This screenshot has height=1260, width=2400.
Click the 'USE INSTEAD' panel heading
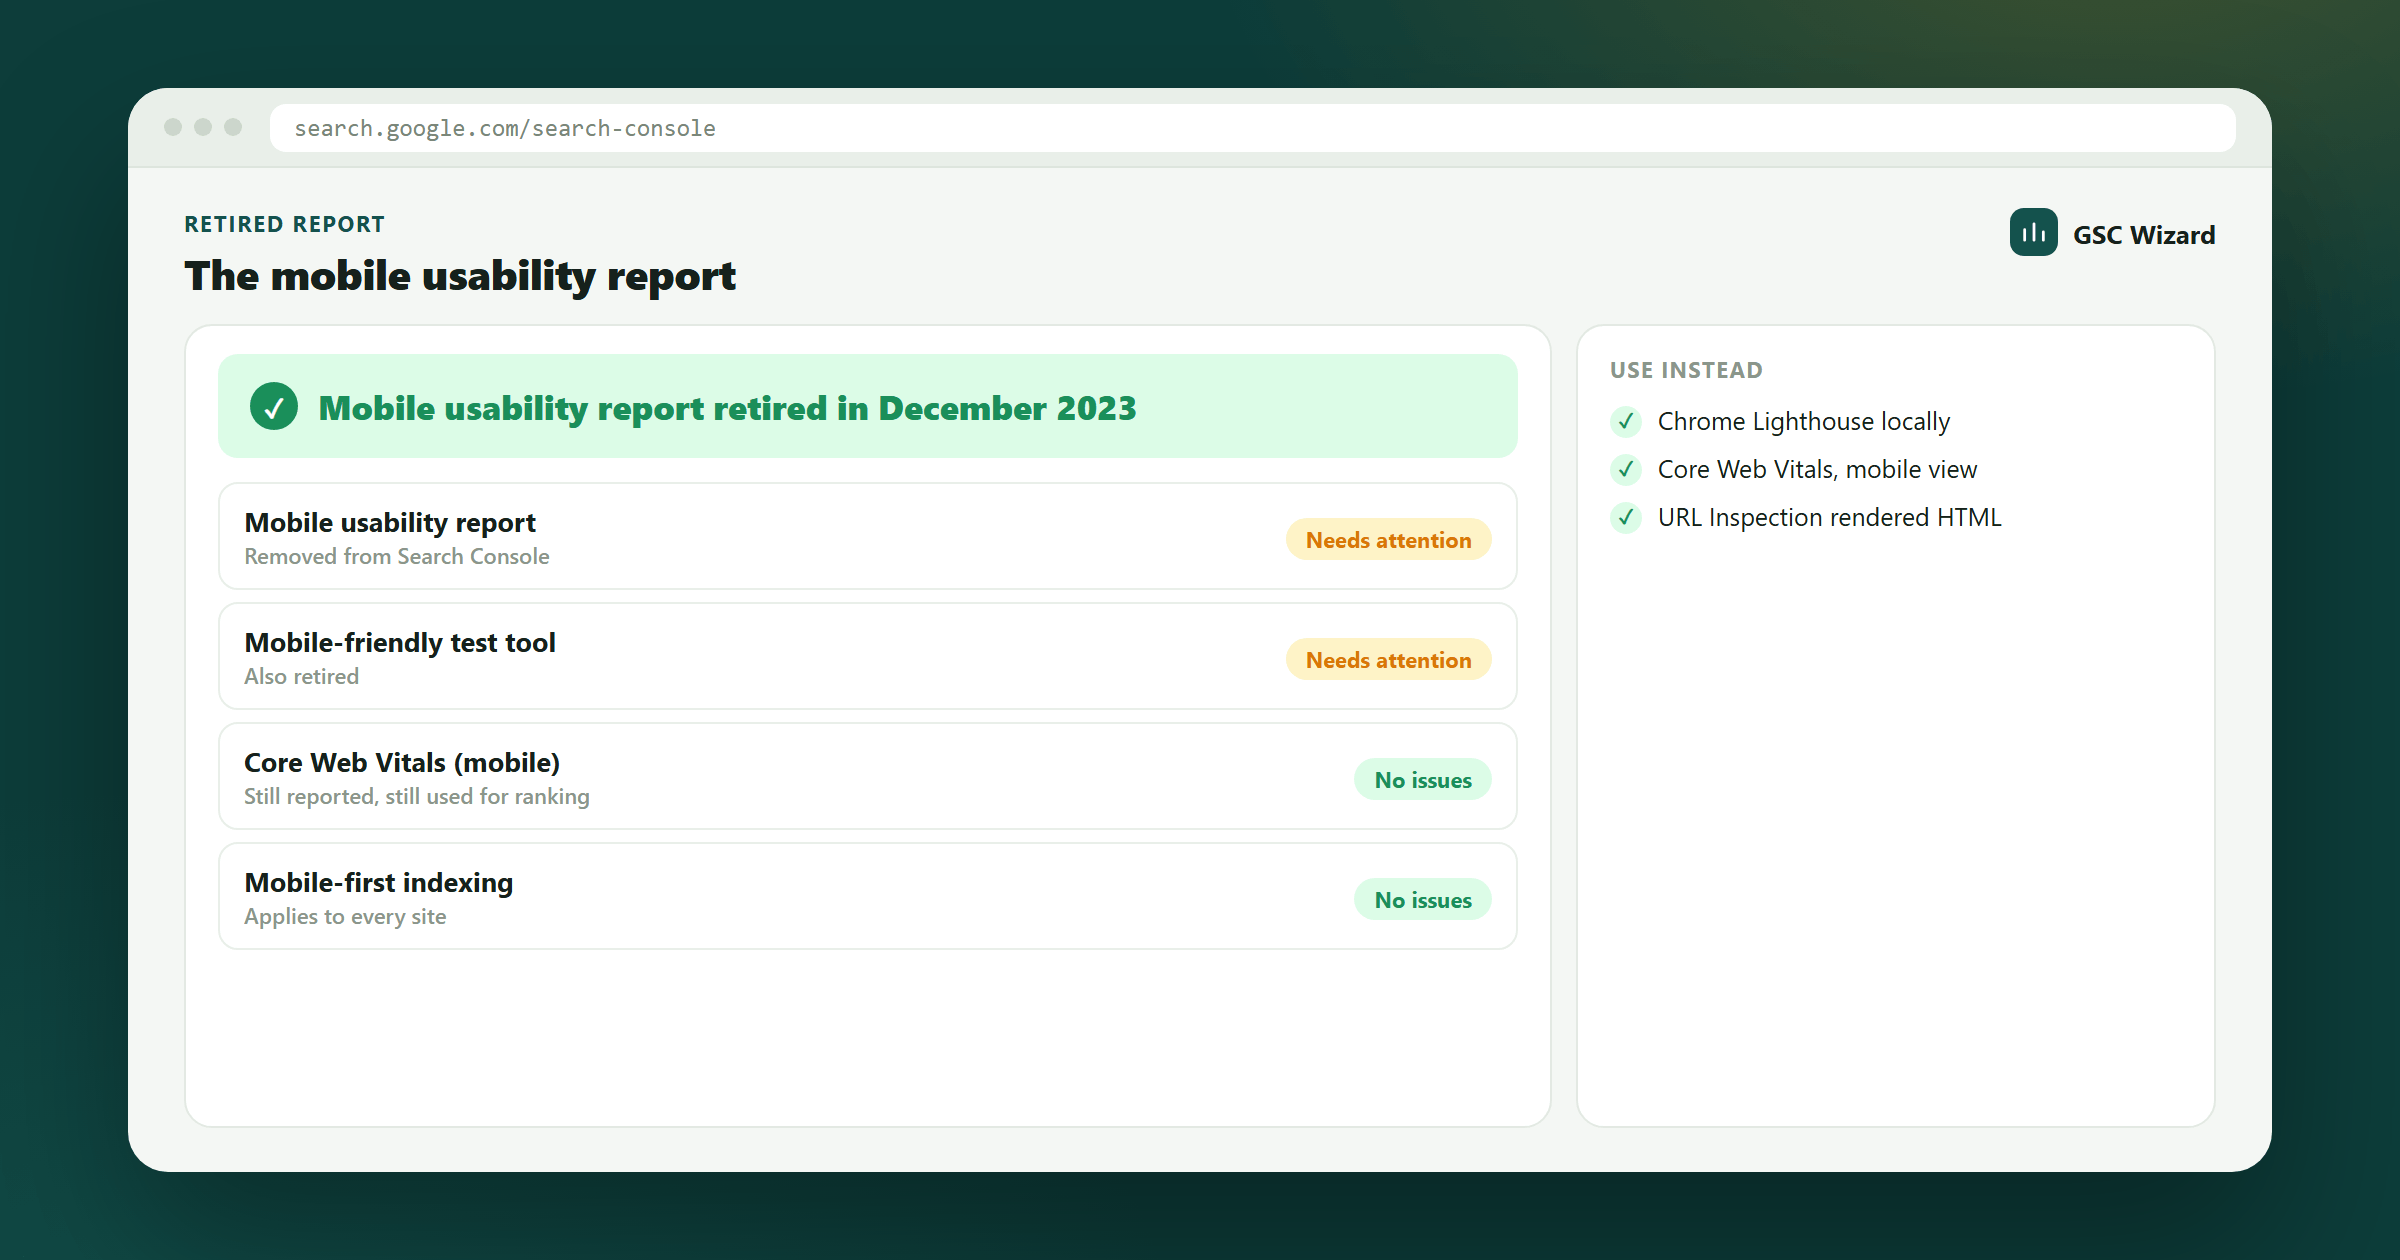(x=1686, y=370)
